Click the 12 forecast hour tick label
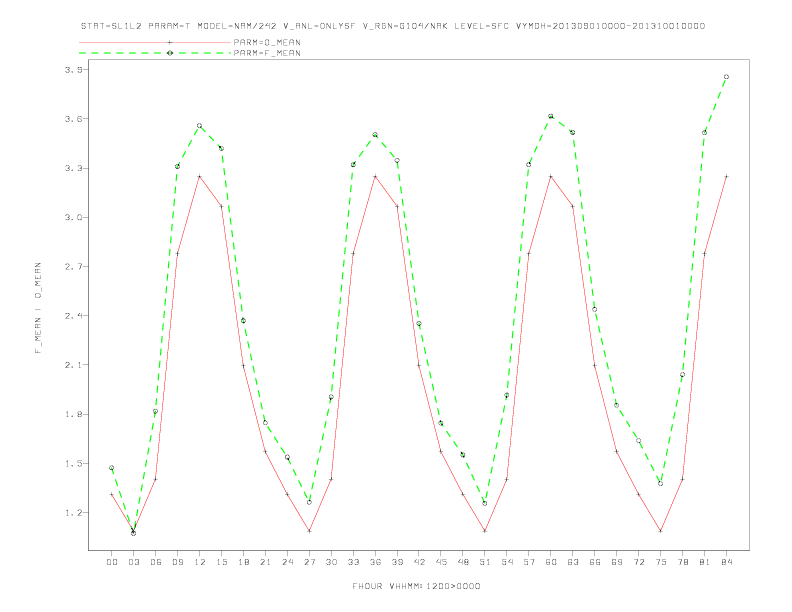The width and height of the screenshot is (792, 612). tap(200, 562)
